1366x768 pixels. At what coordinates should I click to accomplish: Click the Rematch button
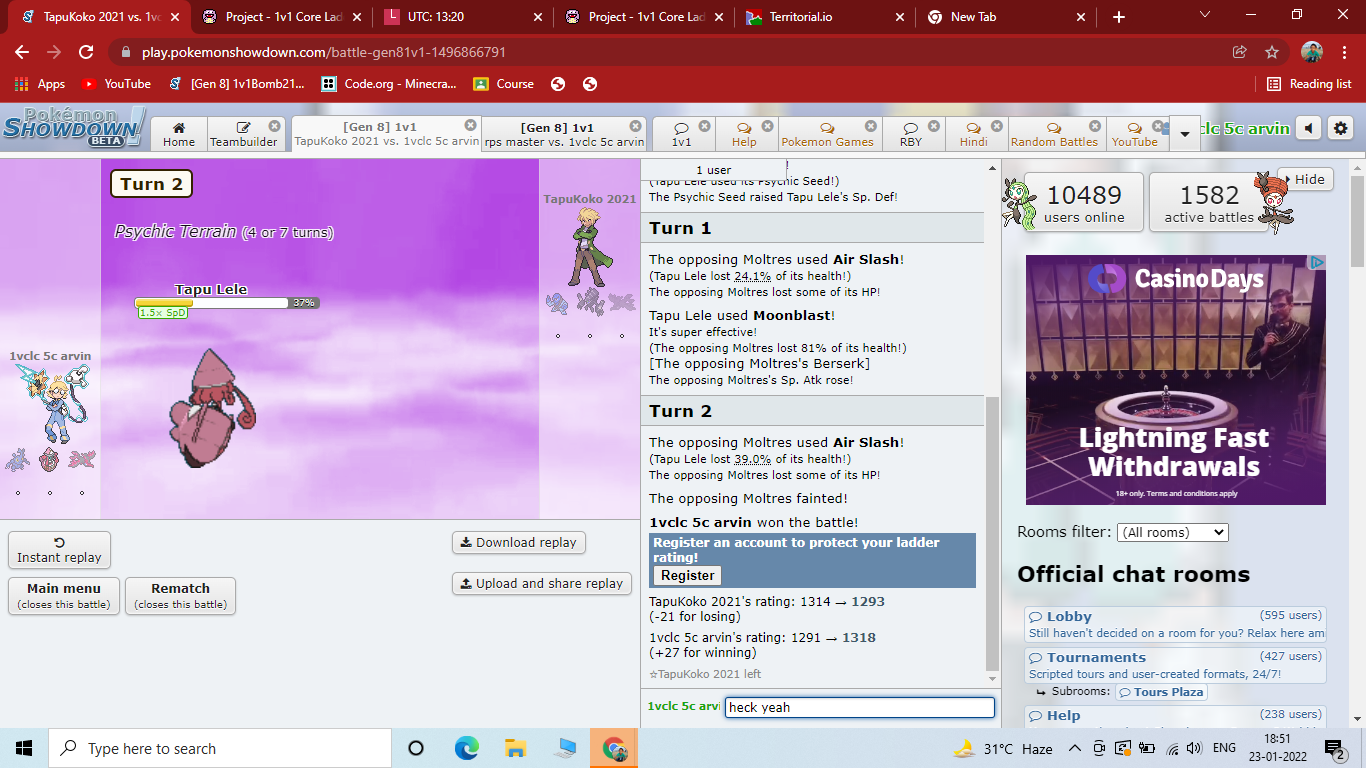180,596
